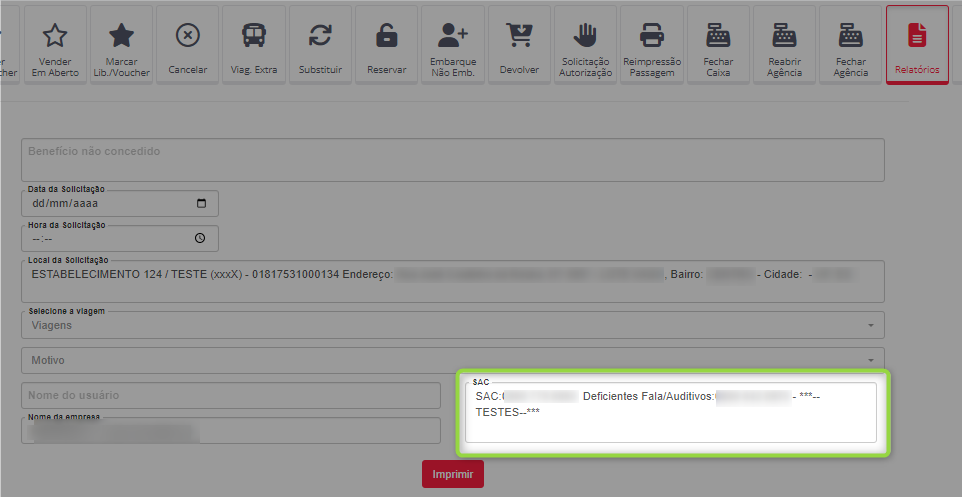962x497 pixels.
Task: Open clock picker in Hora da Solicitação
Action: [x=200, y=238]
